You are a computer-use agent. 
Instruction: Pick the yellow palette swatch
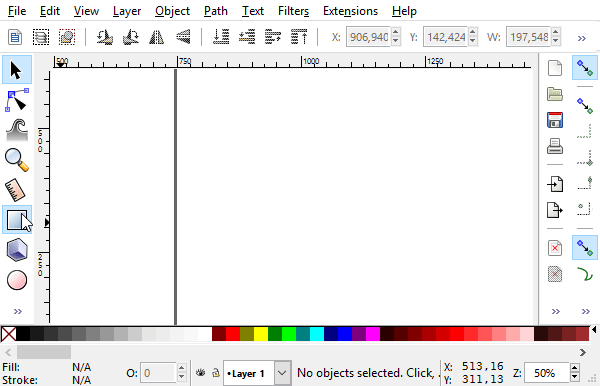(261, 334)
